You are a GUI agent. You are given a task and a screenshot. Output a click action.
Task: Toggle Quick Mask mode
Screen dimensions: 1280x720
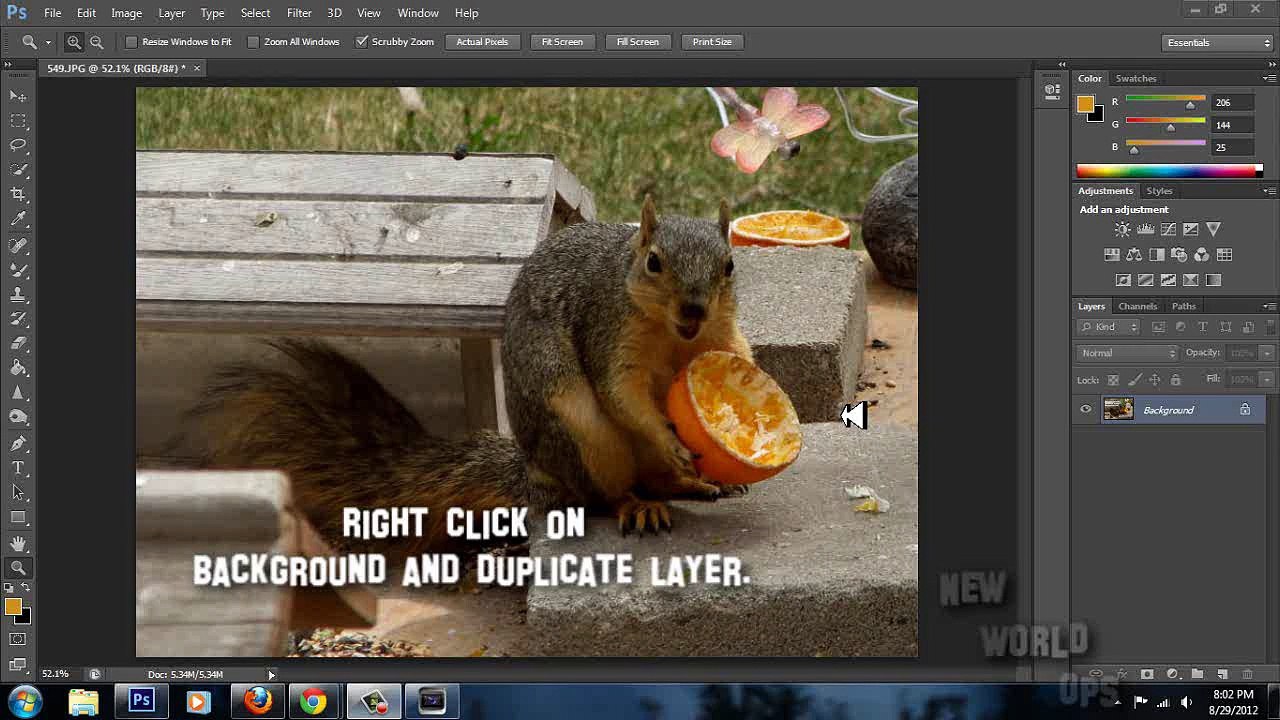[x=18, y=639]
